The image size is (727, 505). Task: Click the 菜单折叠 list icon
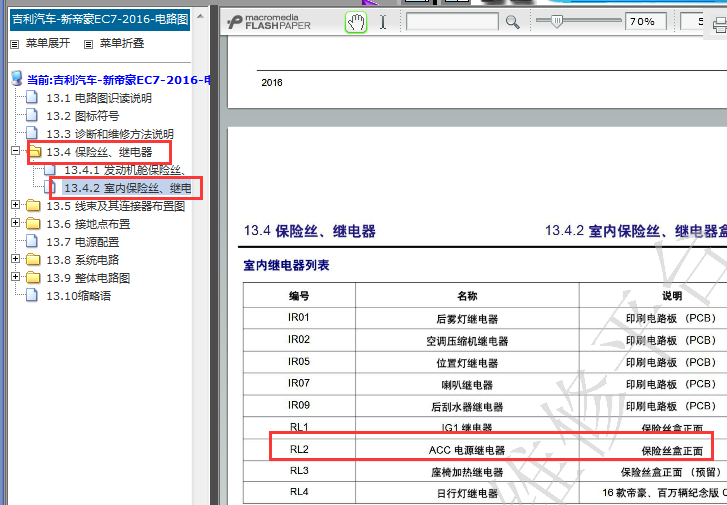(x=88, y=45)
